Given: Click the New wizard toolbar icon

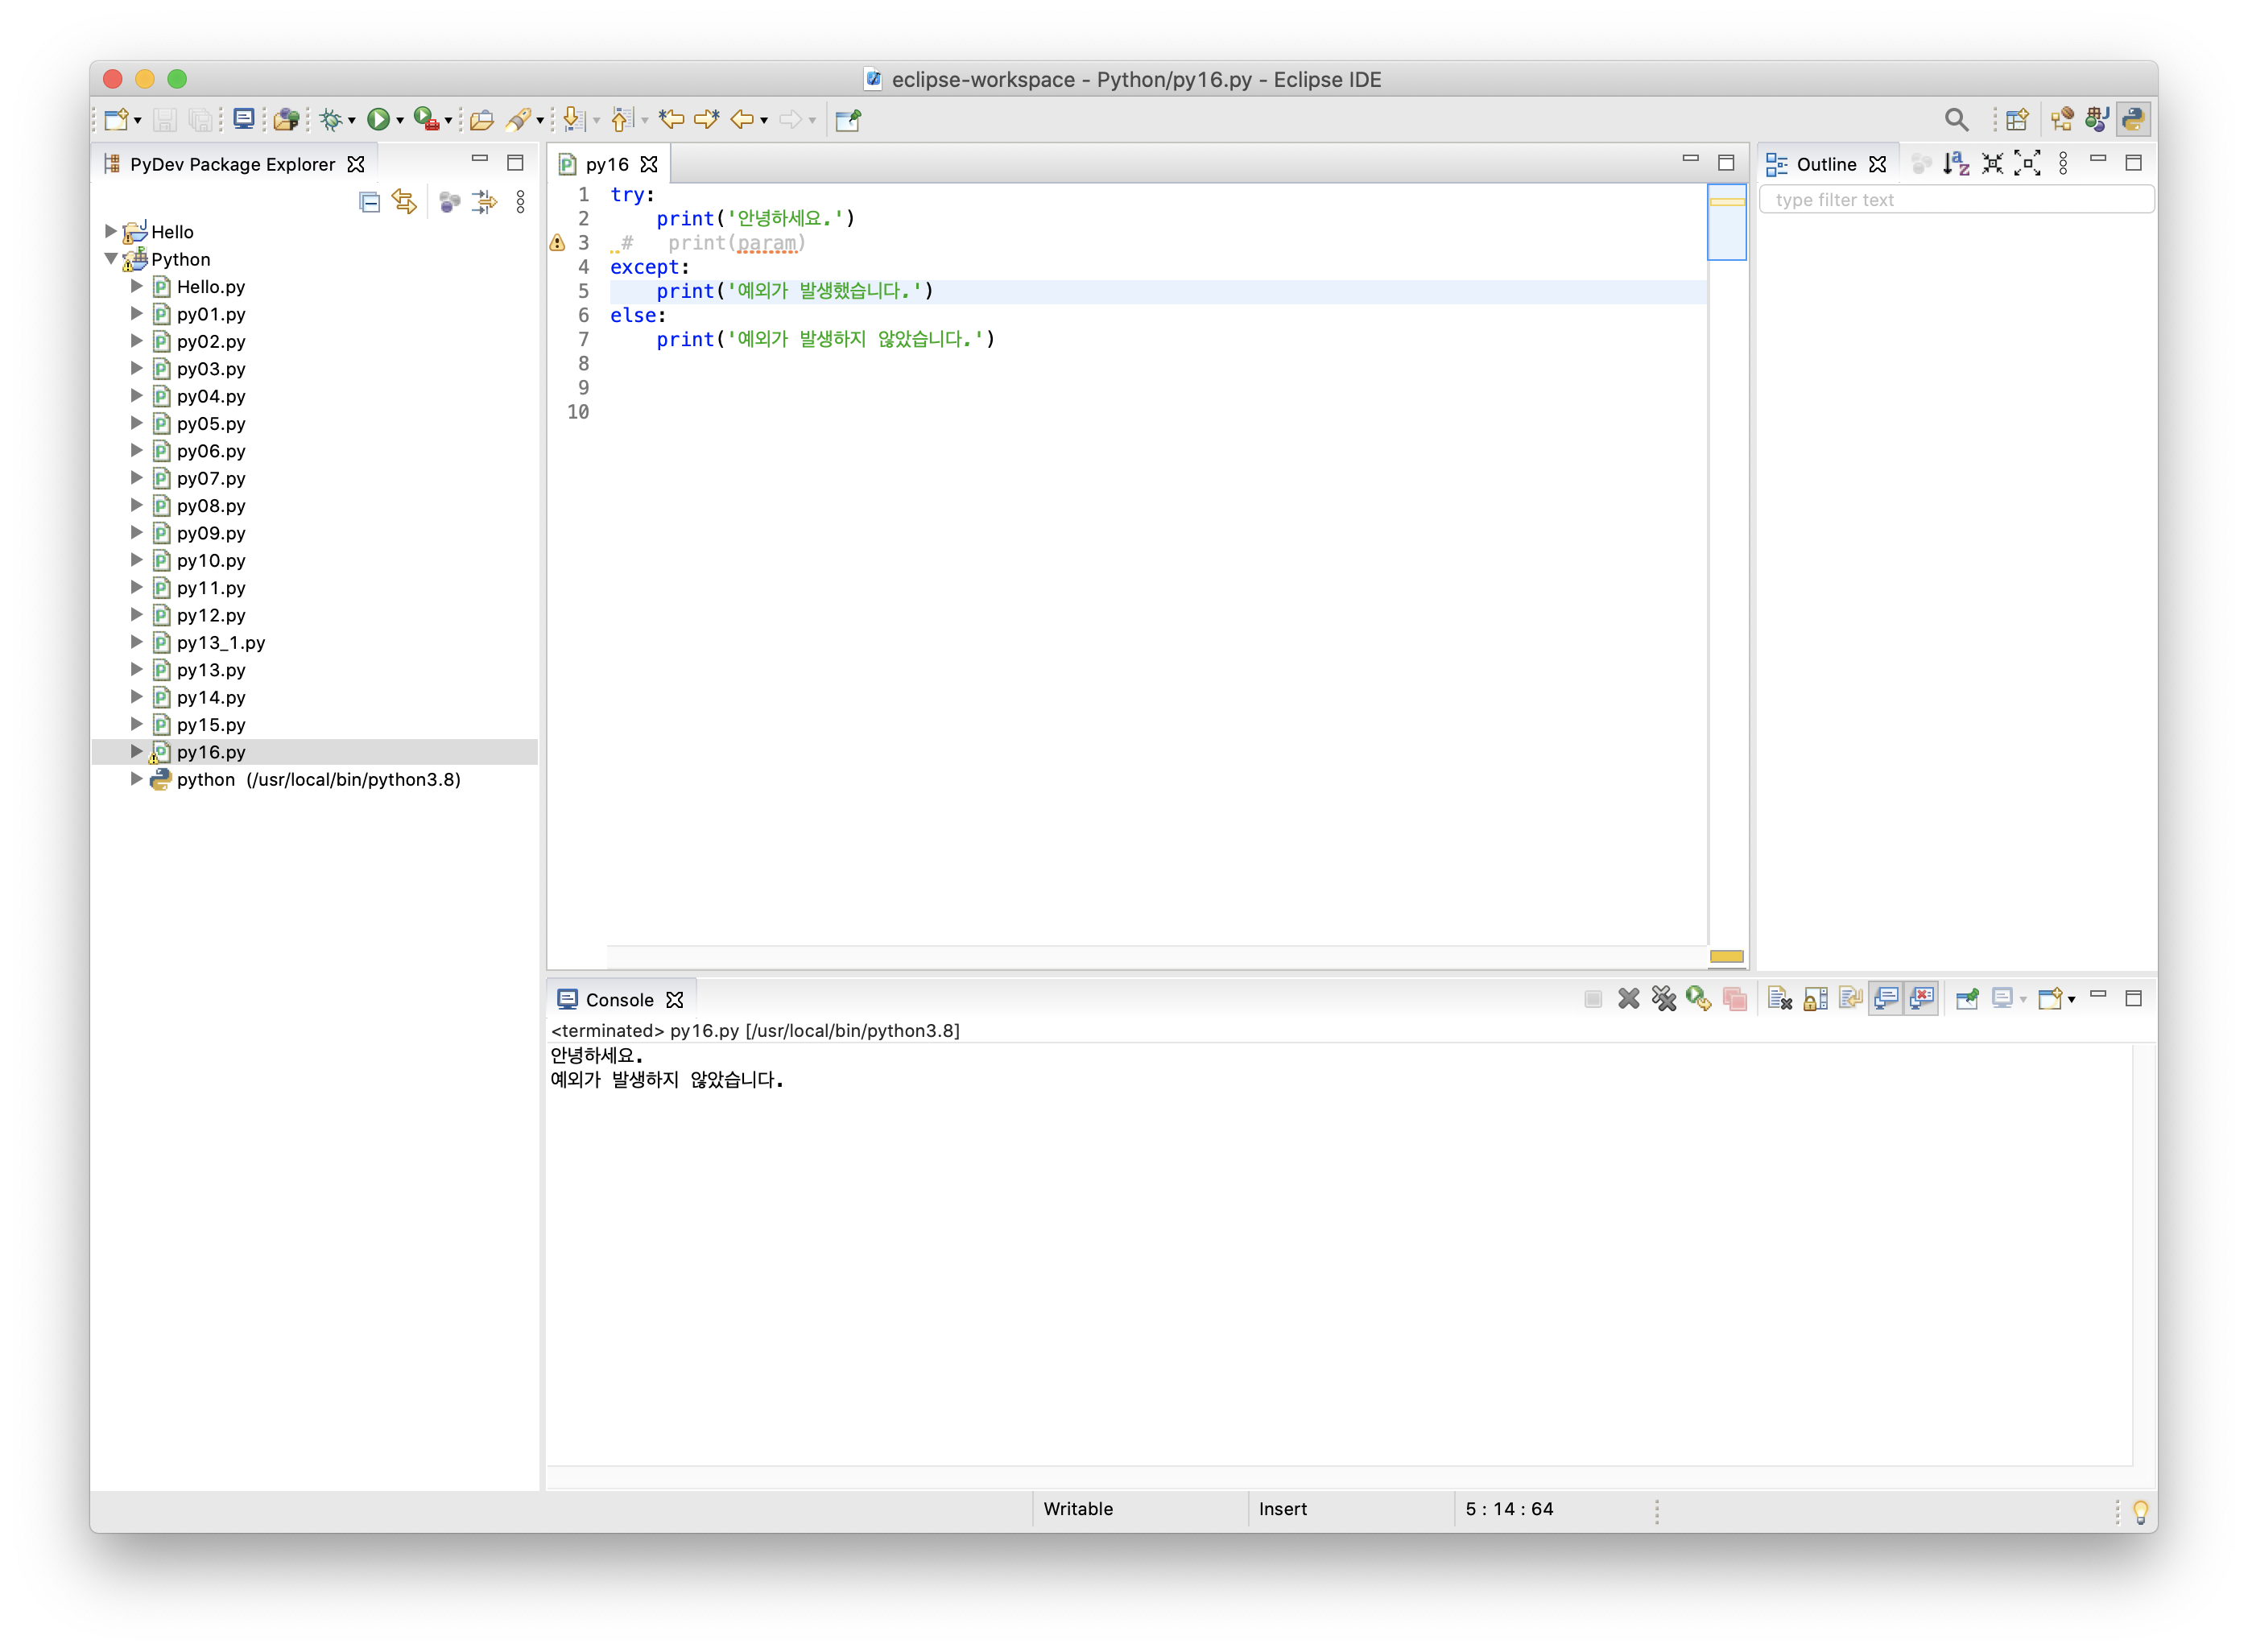Looking at the screenshot, I should (116, 120).
